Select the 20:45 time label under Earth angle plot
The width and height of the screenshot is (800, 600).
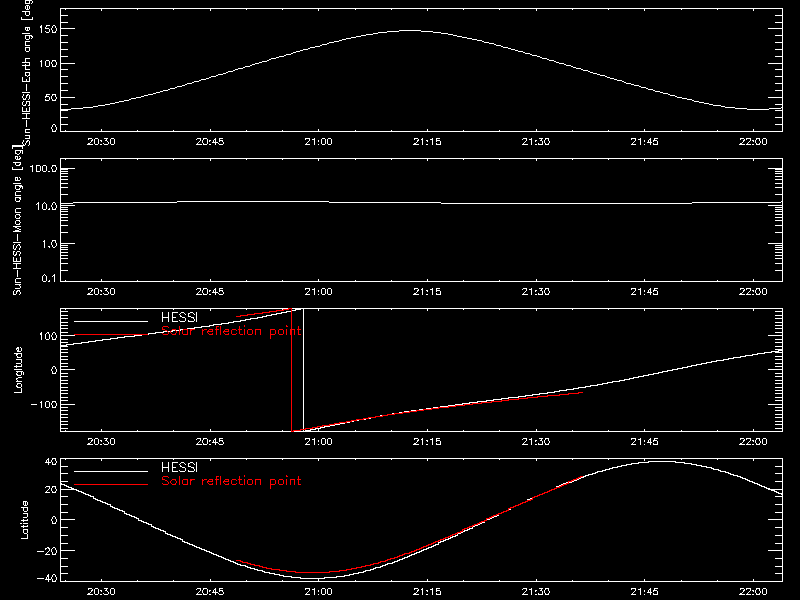210,142
